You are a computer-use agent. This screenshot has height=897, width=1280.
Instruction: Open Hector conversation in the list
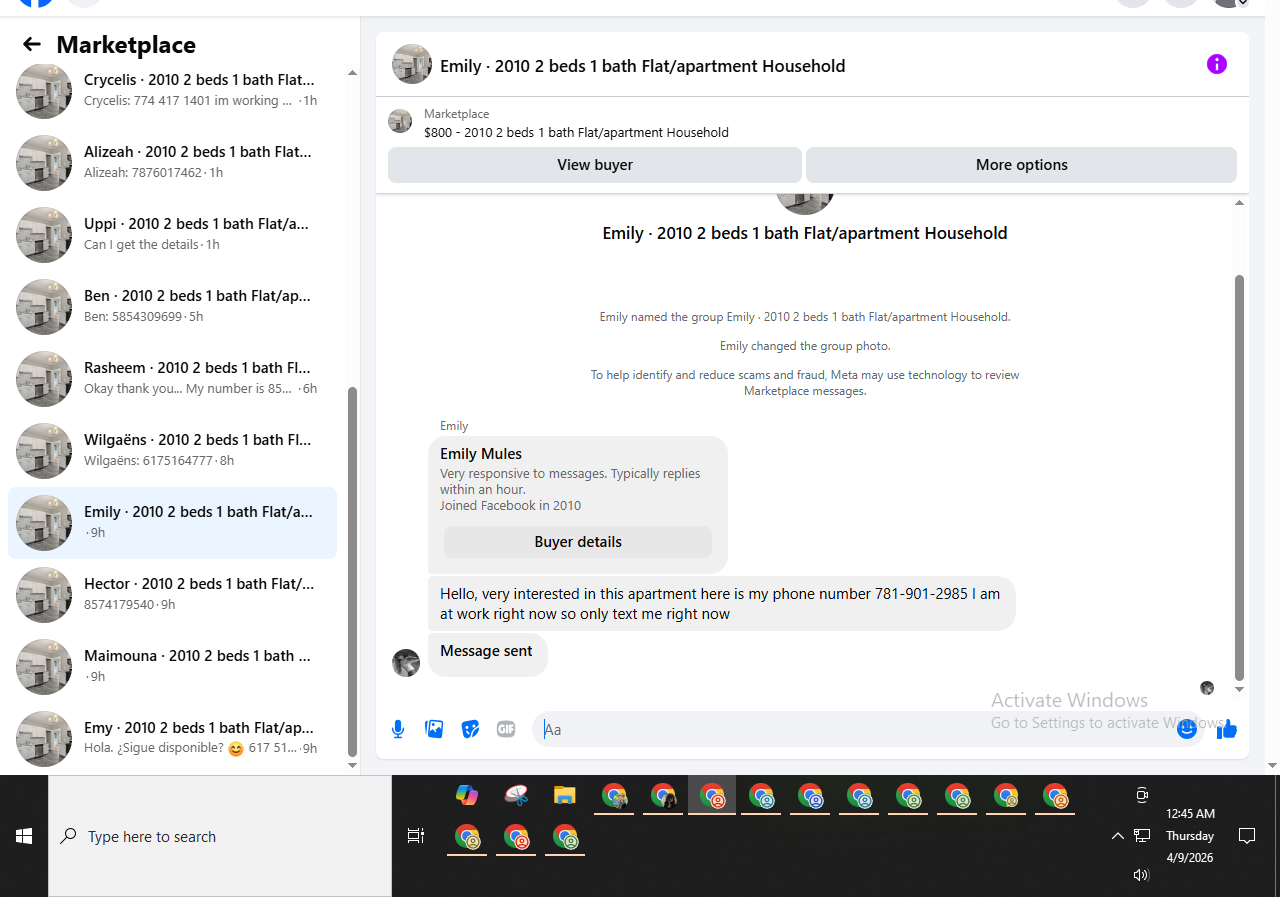(x=172, y=594)
